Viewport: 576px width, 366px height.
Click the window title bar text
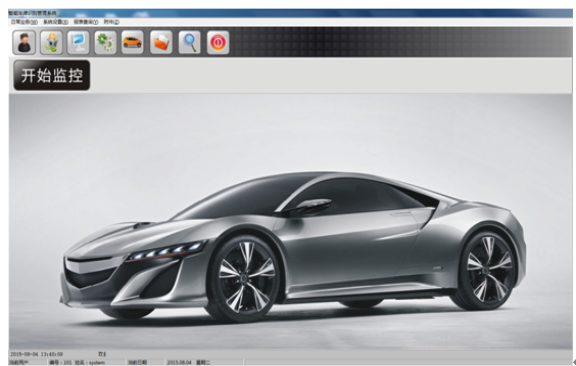pos(32,13)
